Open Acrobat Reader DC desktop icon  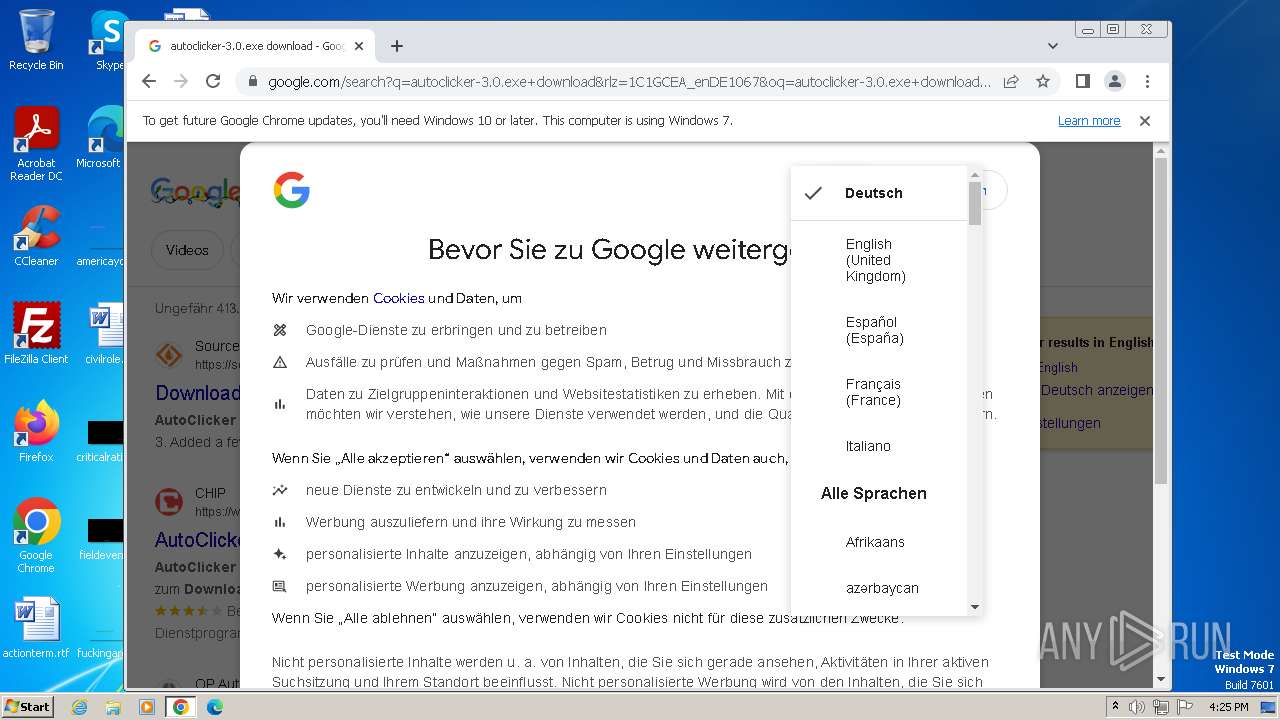coord(36,144)
